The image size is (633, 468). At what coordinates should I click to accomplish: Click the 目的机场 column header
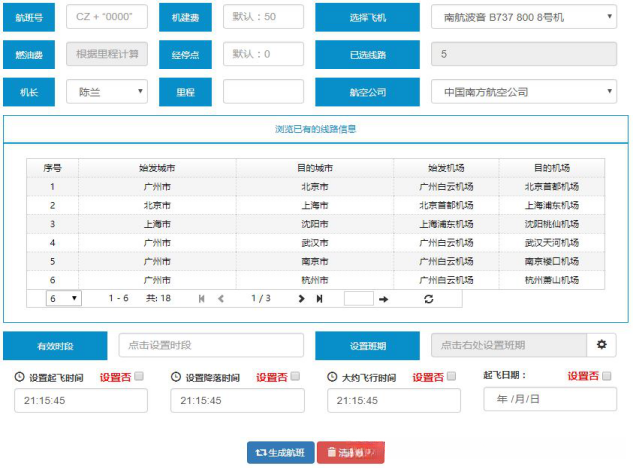point(552,168)
